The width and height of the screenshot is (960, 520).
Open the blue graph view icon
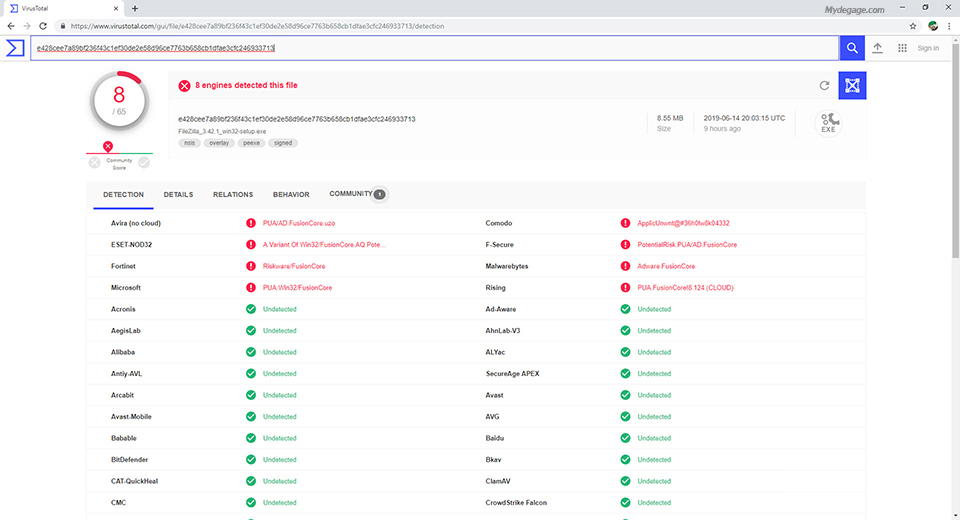coord(852,85)
